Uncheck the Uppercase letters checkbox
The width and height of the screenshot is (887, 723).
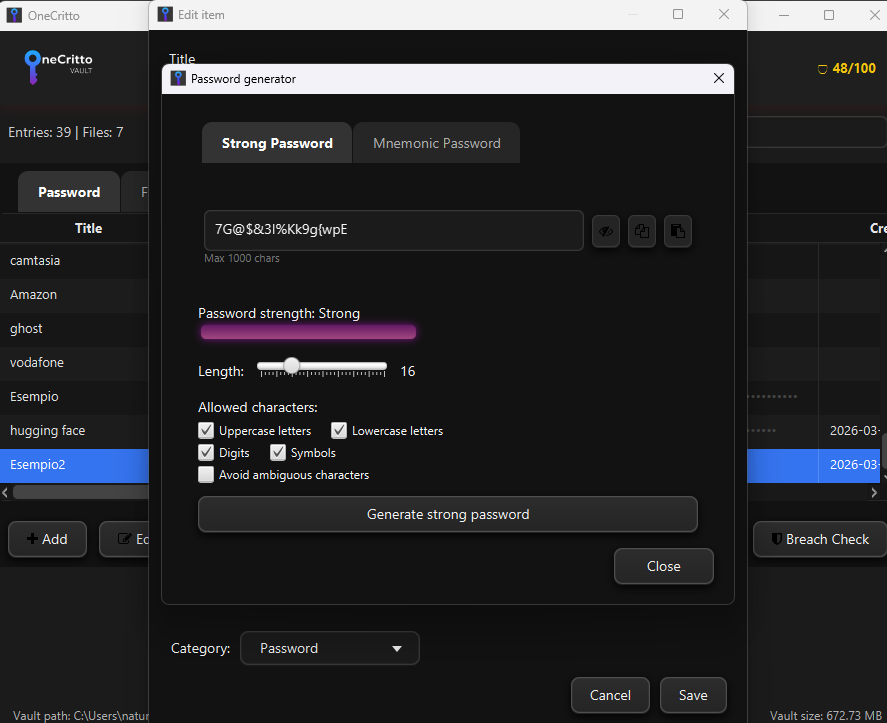pyautogui.click(x=206, y=431)
